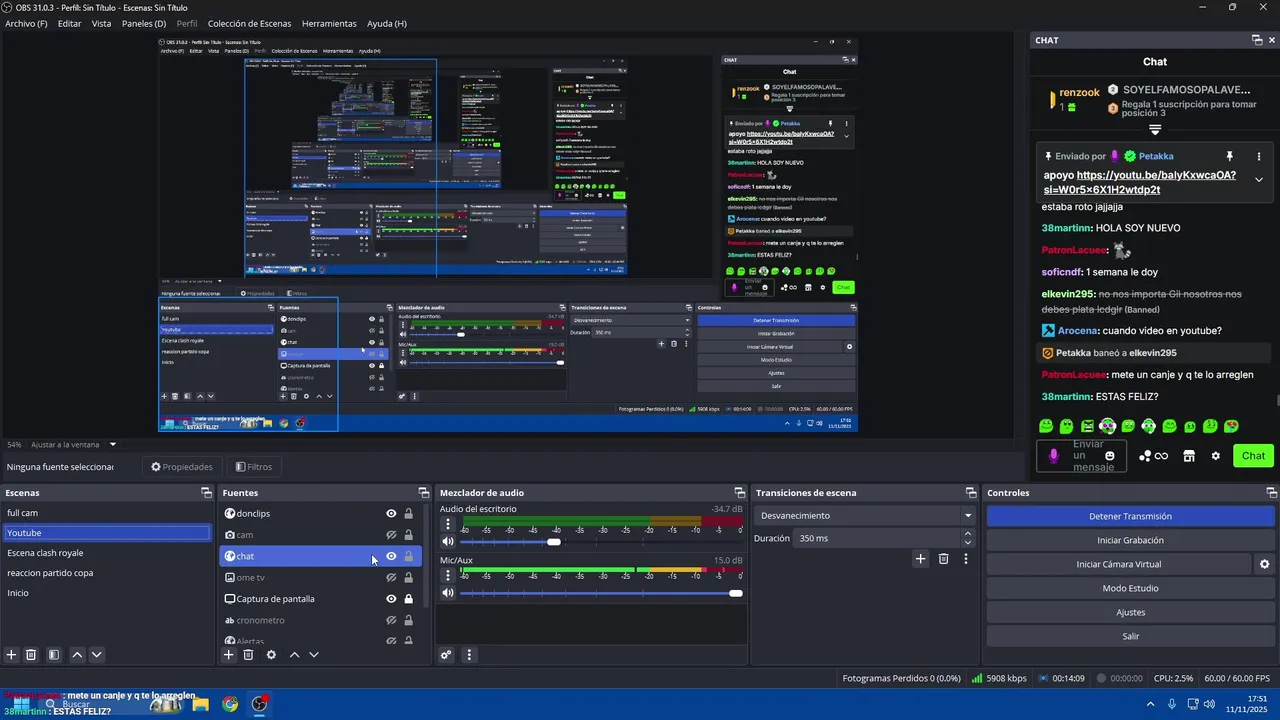Send message with the green Chat button

pyautogui.click(x=1253, y=456)
